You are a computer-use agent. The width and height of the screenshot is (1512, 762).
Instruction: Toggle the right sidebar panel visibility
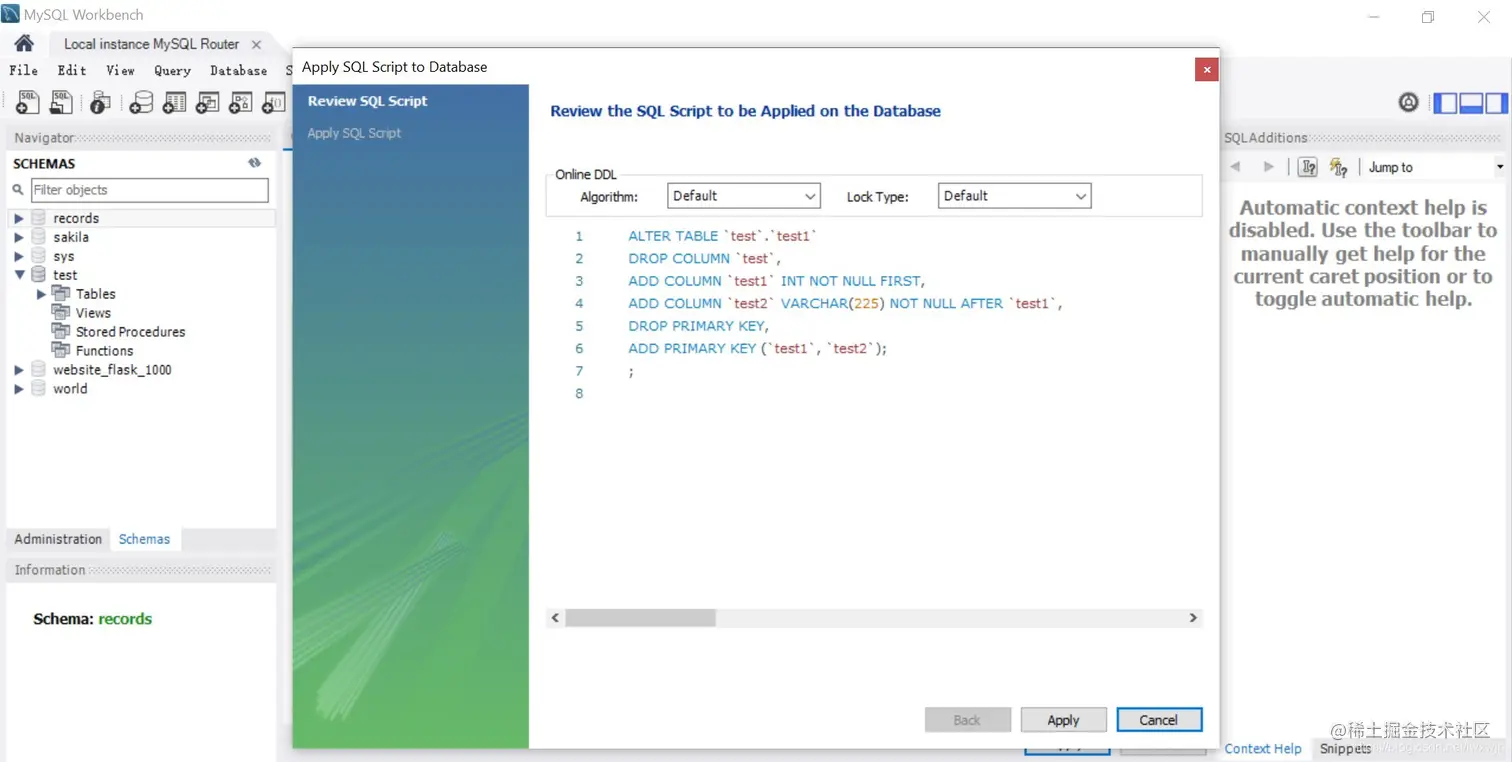tap(1496, 102)
